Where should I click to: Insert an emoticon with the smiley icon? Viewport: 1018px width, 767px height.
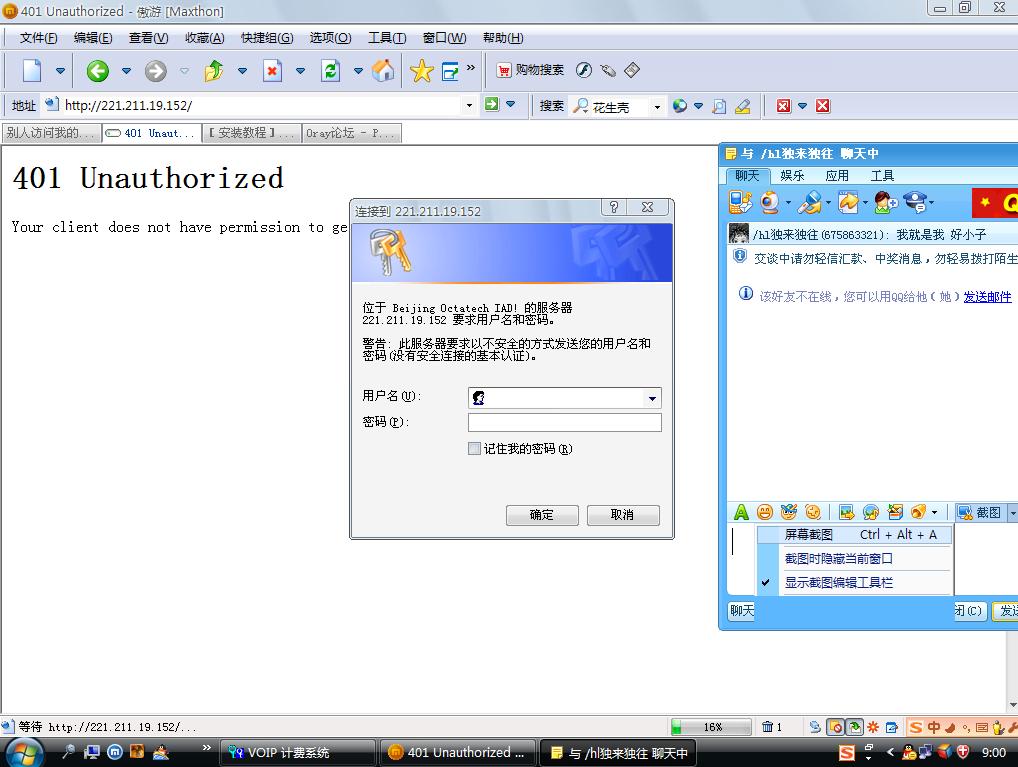coord(763,512)
